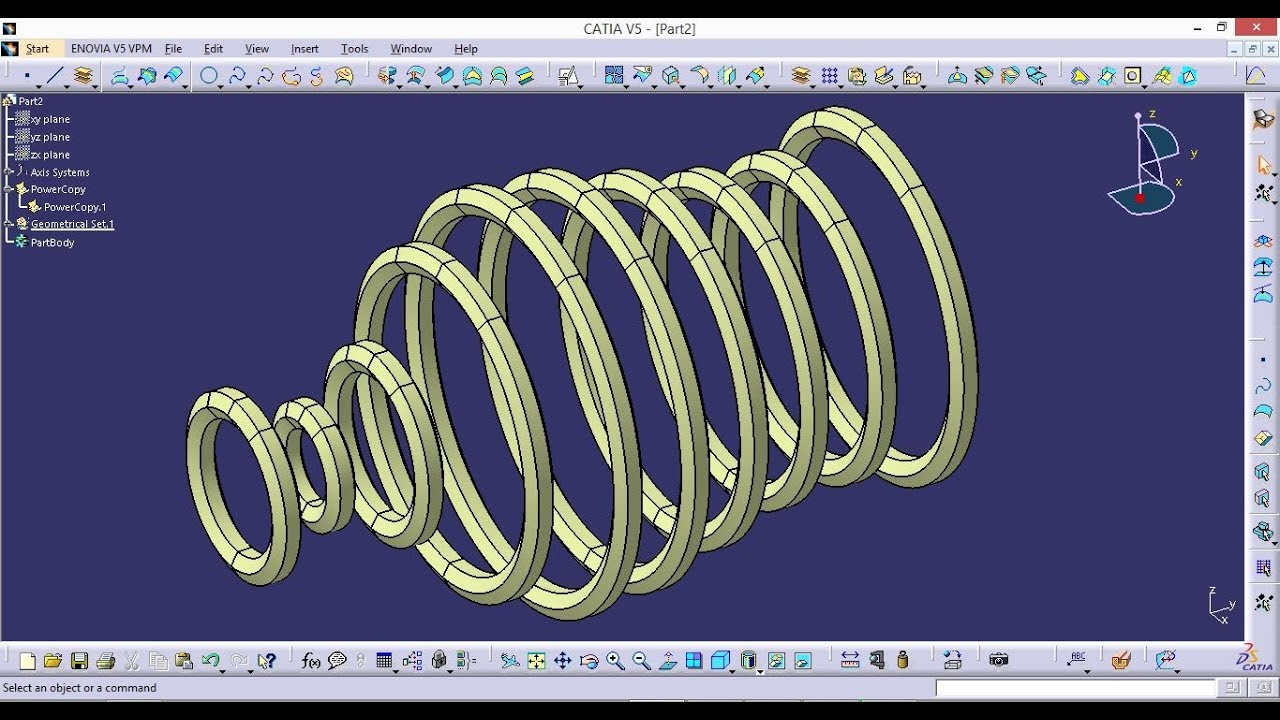Click the Select arrow in right toolbar

pos(1264,165)
